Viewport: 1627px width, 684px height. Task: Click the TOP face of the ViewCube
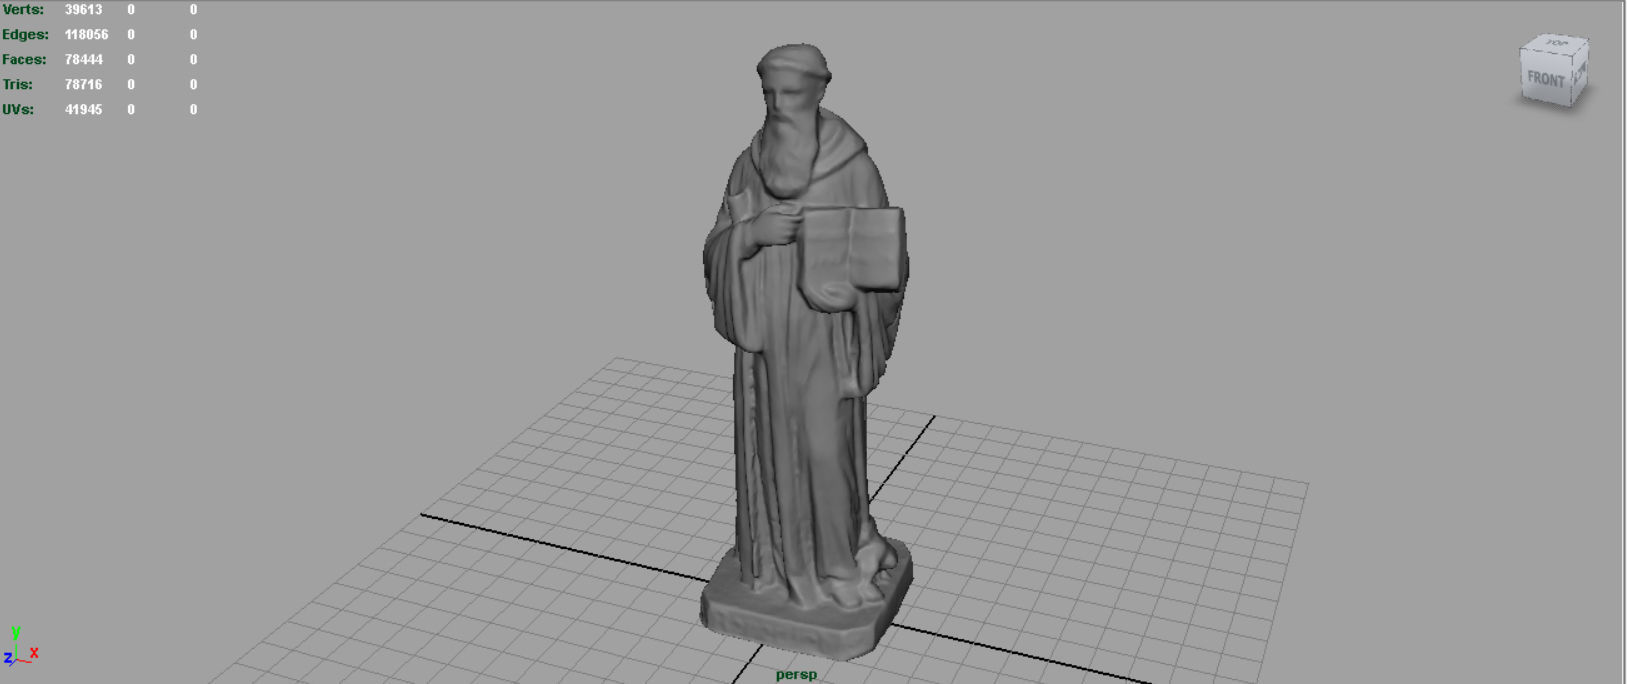coord(1556,44)
